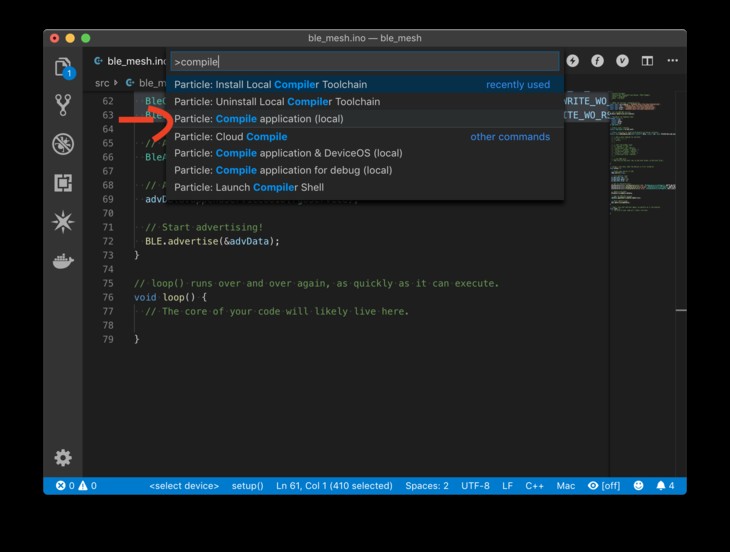Open the Extensions view
730x552 pixels.
tap(63, 183)
